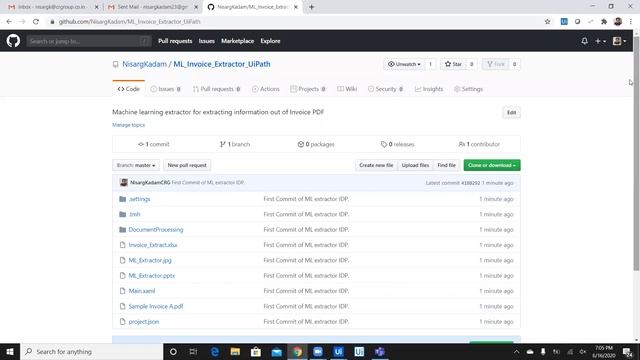
Task: Switch to the repository Issues tab
Action: 165,89
